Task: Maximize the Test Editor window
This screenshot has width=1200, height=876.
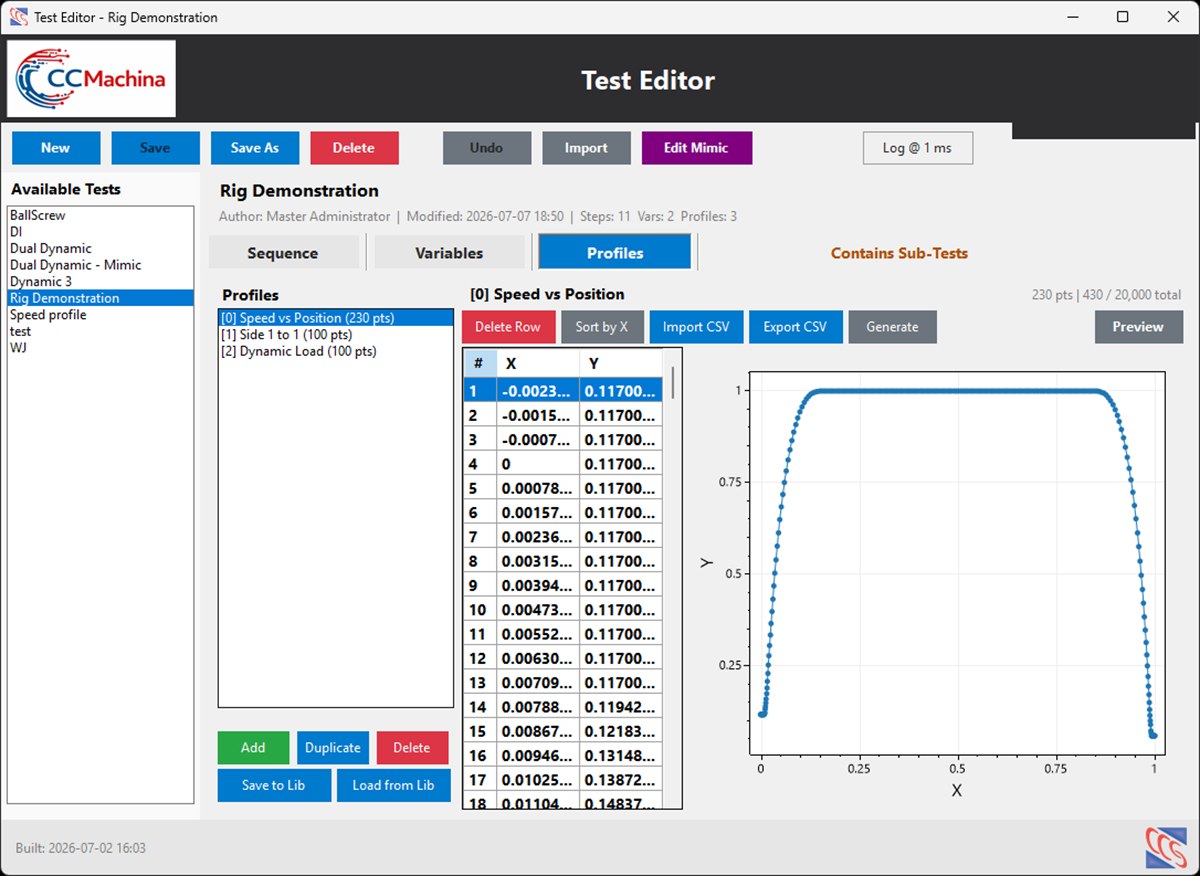Action: (x=1122, y=17)
